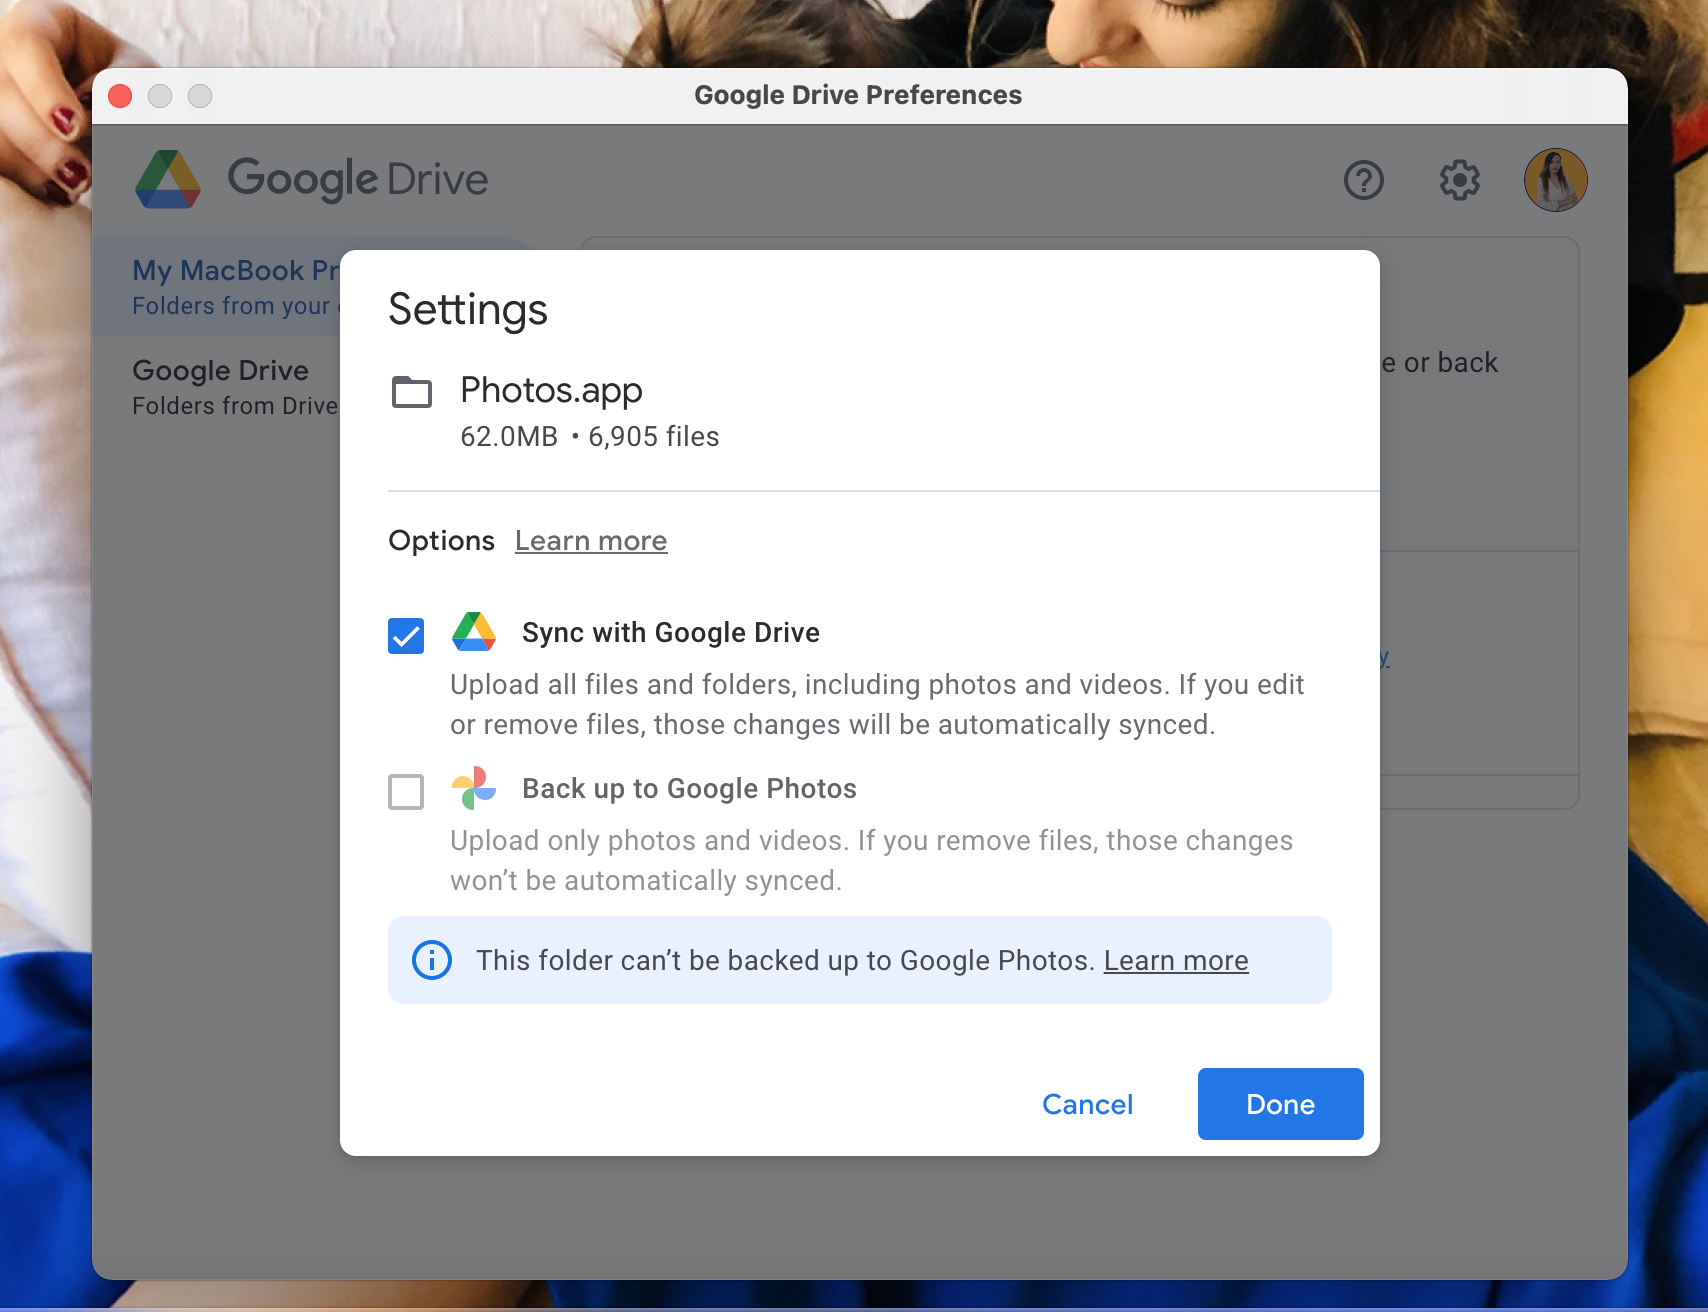Click the Settings dialog heading
The height and width of the screenshot is (1312, 1708).
click(468, 310)
